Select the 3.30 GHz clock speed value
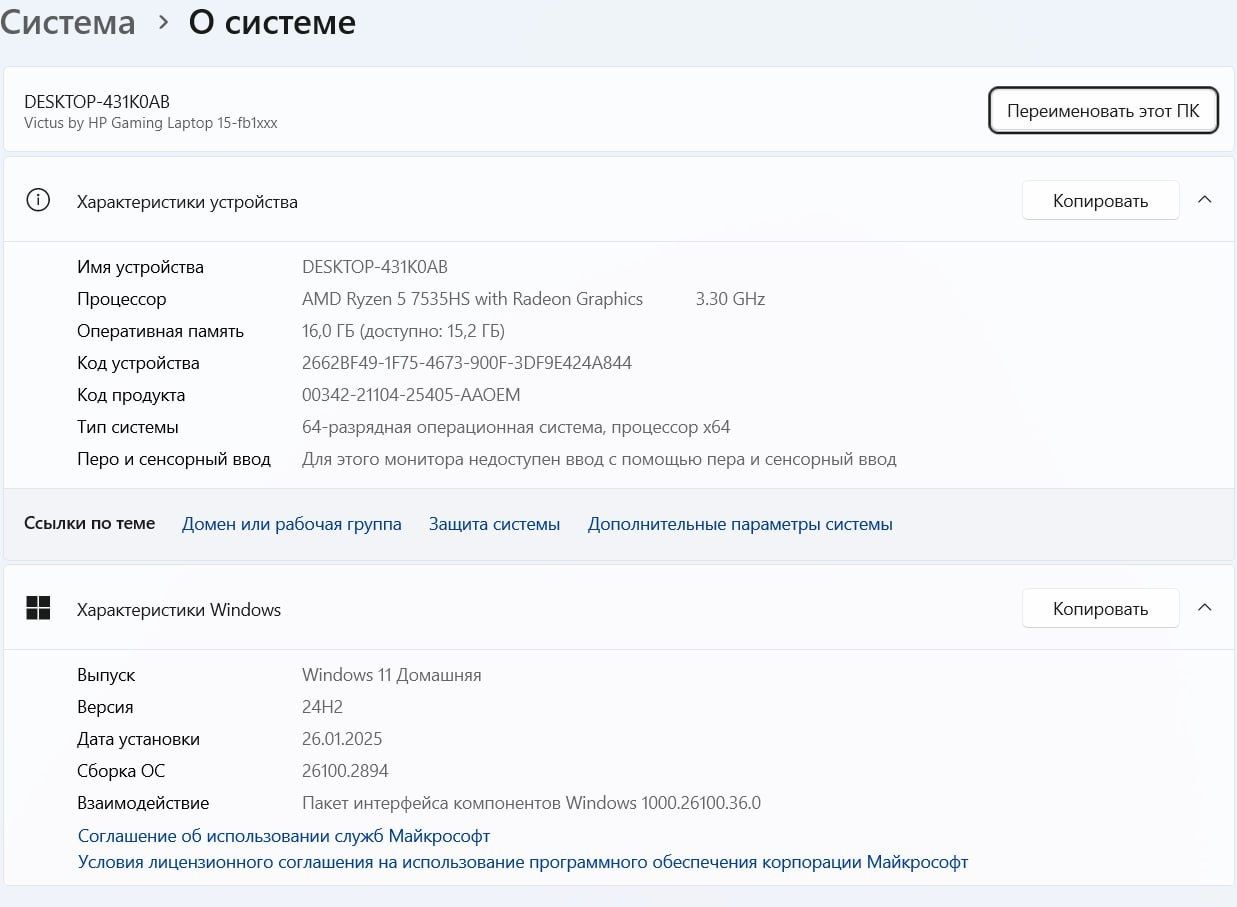The width and height of the screenshot is (1237, 907). 730,299
